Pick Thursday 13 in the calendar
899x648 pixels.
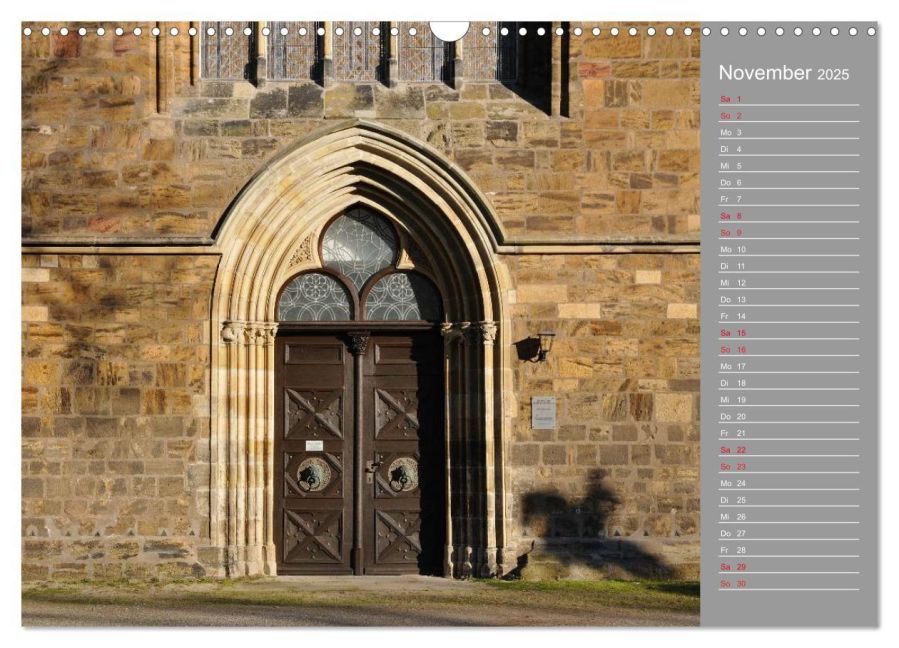click(788, 299)
